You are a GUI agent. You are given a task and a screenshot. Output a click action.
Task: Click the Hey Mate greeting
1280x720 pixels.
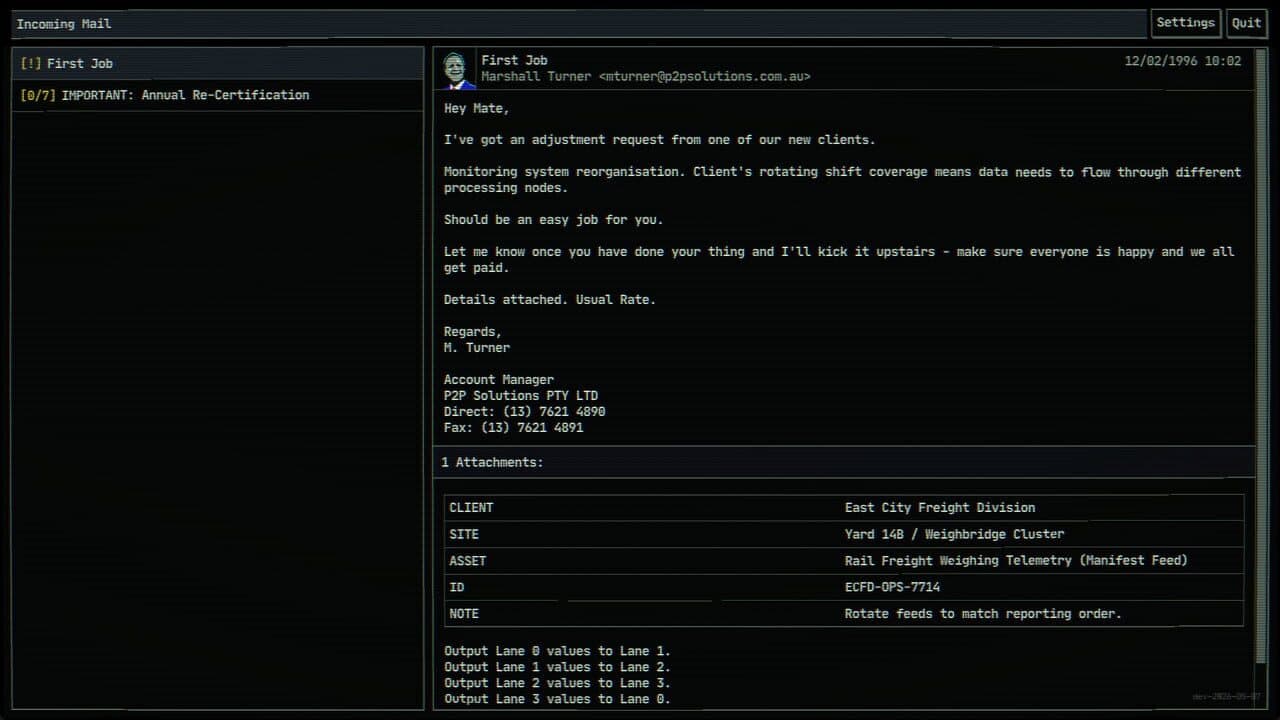pos(477,108)
